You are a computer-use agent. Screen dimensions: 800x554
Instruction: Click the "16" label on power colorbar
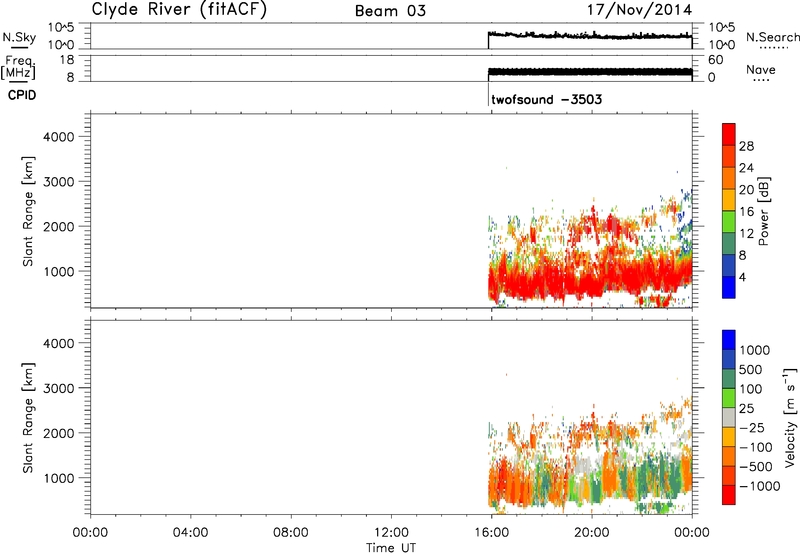[746, 211]
